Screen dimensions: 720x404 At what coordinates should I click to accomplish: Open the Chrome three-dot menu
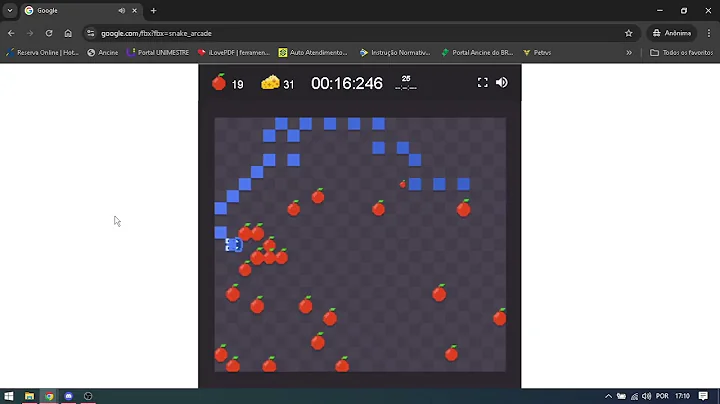[709, 33]
